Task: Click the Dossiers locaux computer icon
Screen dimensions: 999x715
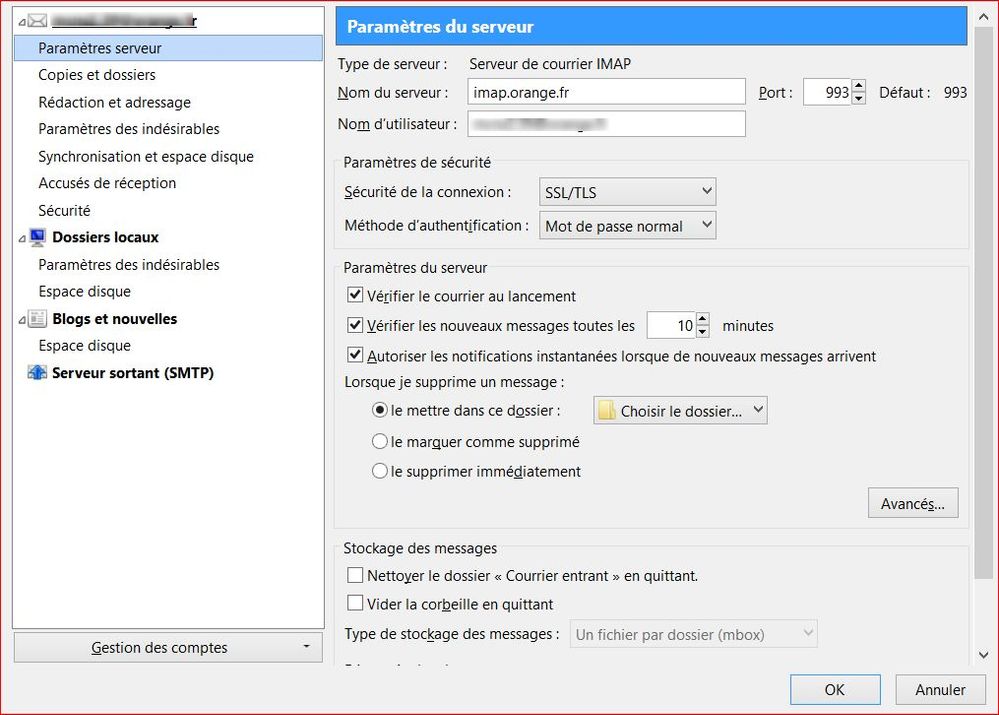Action: (38, 237)
